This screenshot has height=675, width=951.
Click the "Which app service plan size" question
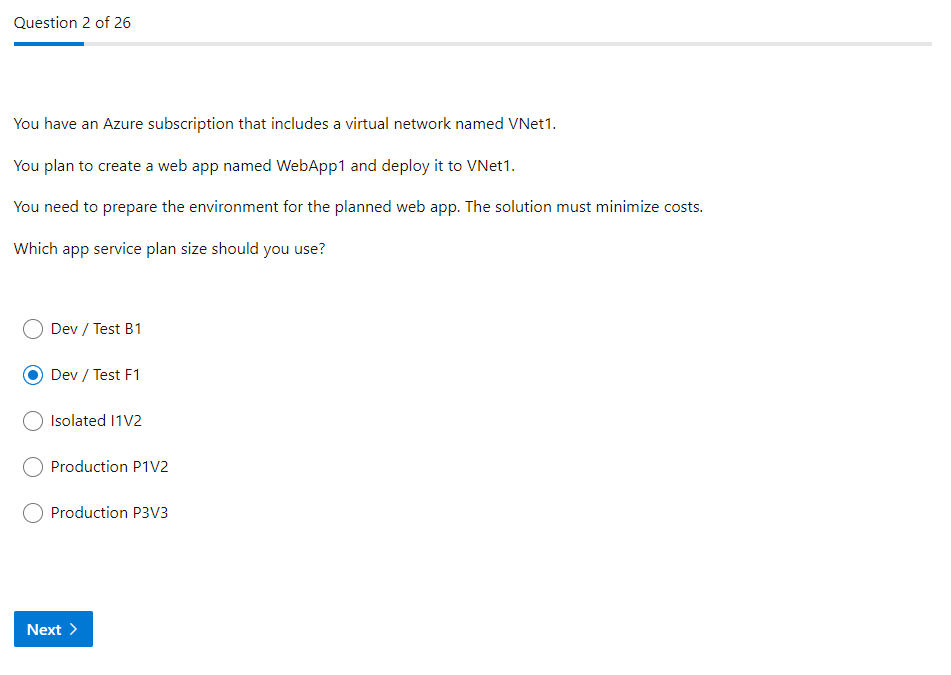coord(169,249)
